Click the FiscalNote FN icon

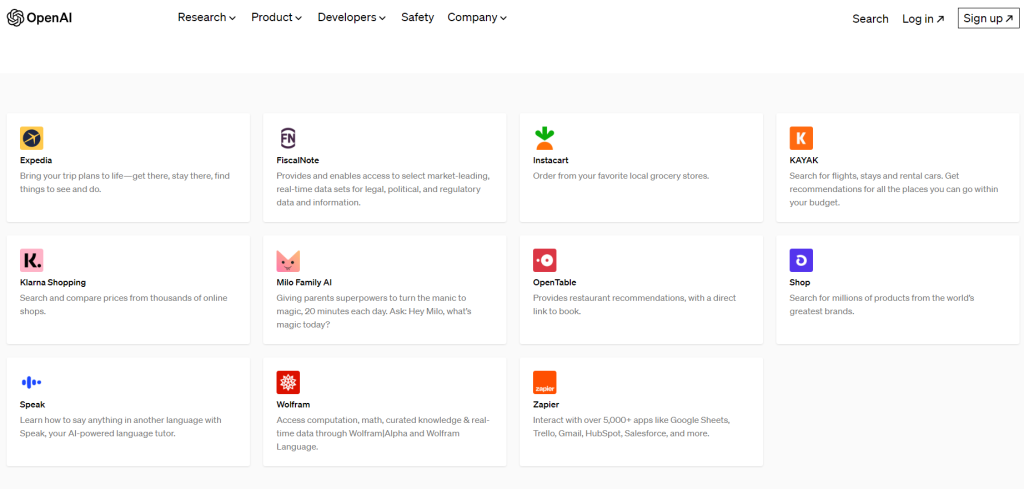[288, 138]
